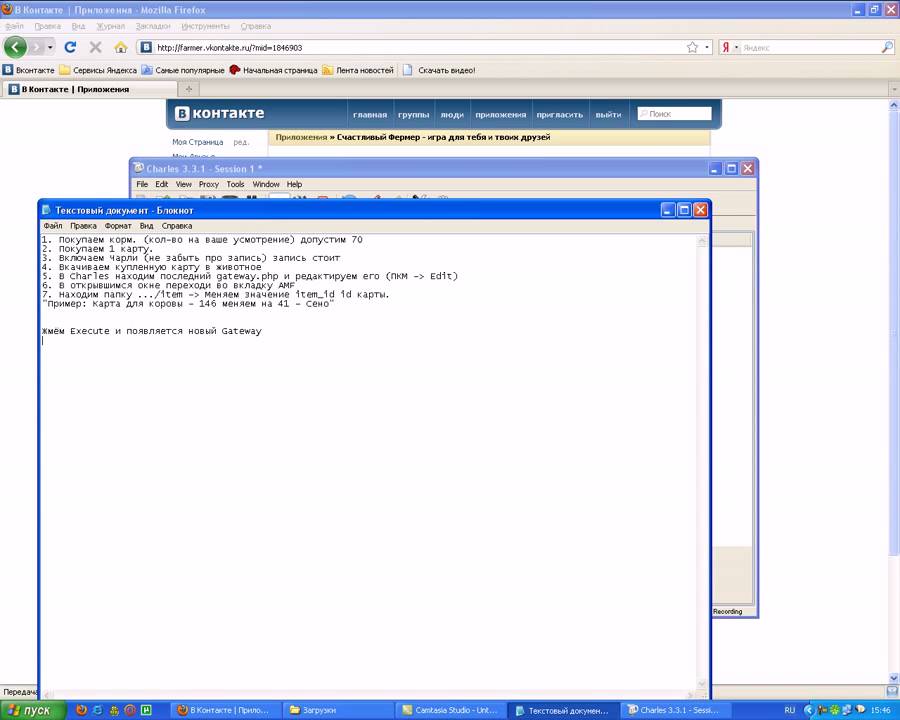900x720 pixels.
Task: Open address bar history dropdown
Action: pyautogui.click(x=707, y=48)
